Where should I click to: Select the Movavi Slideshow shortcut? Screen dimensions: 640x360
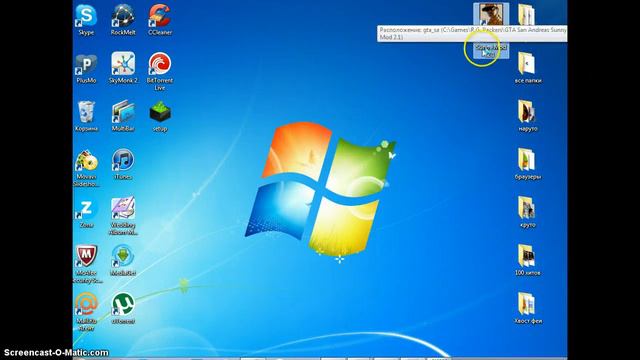click(x=86, y=160)
